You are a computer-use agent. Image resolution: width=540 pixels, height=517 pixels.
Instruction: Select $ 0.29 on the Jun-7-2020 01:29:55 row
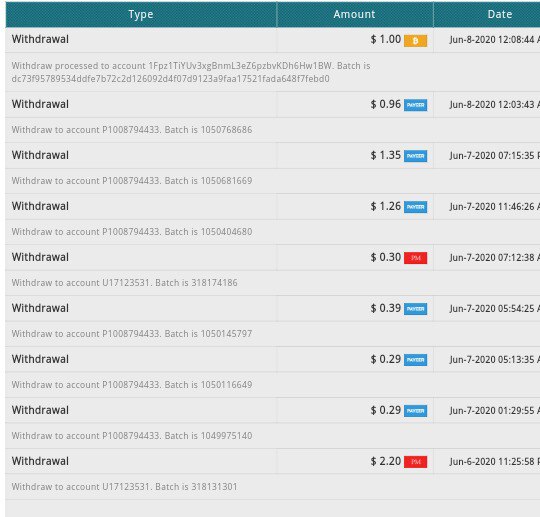pyautogui.click(x=386, y=410)
